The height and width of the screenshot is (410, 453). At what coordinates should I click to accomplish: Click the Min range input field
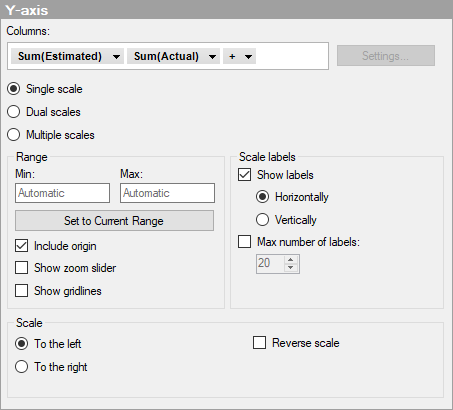click(62, 193)
